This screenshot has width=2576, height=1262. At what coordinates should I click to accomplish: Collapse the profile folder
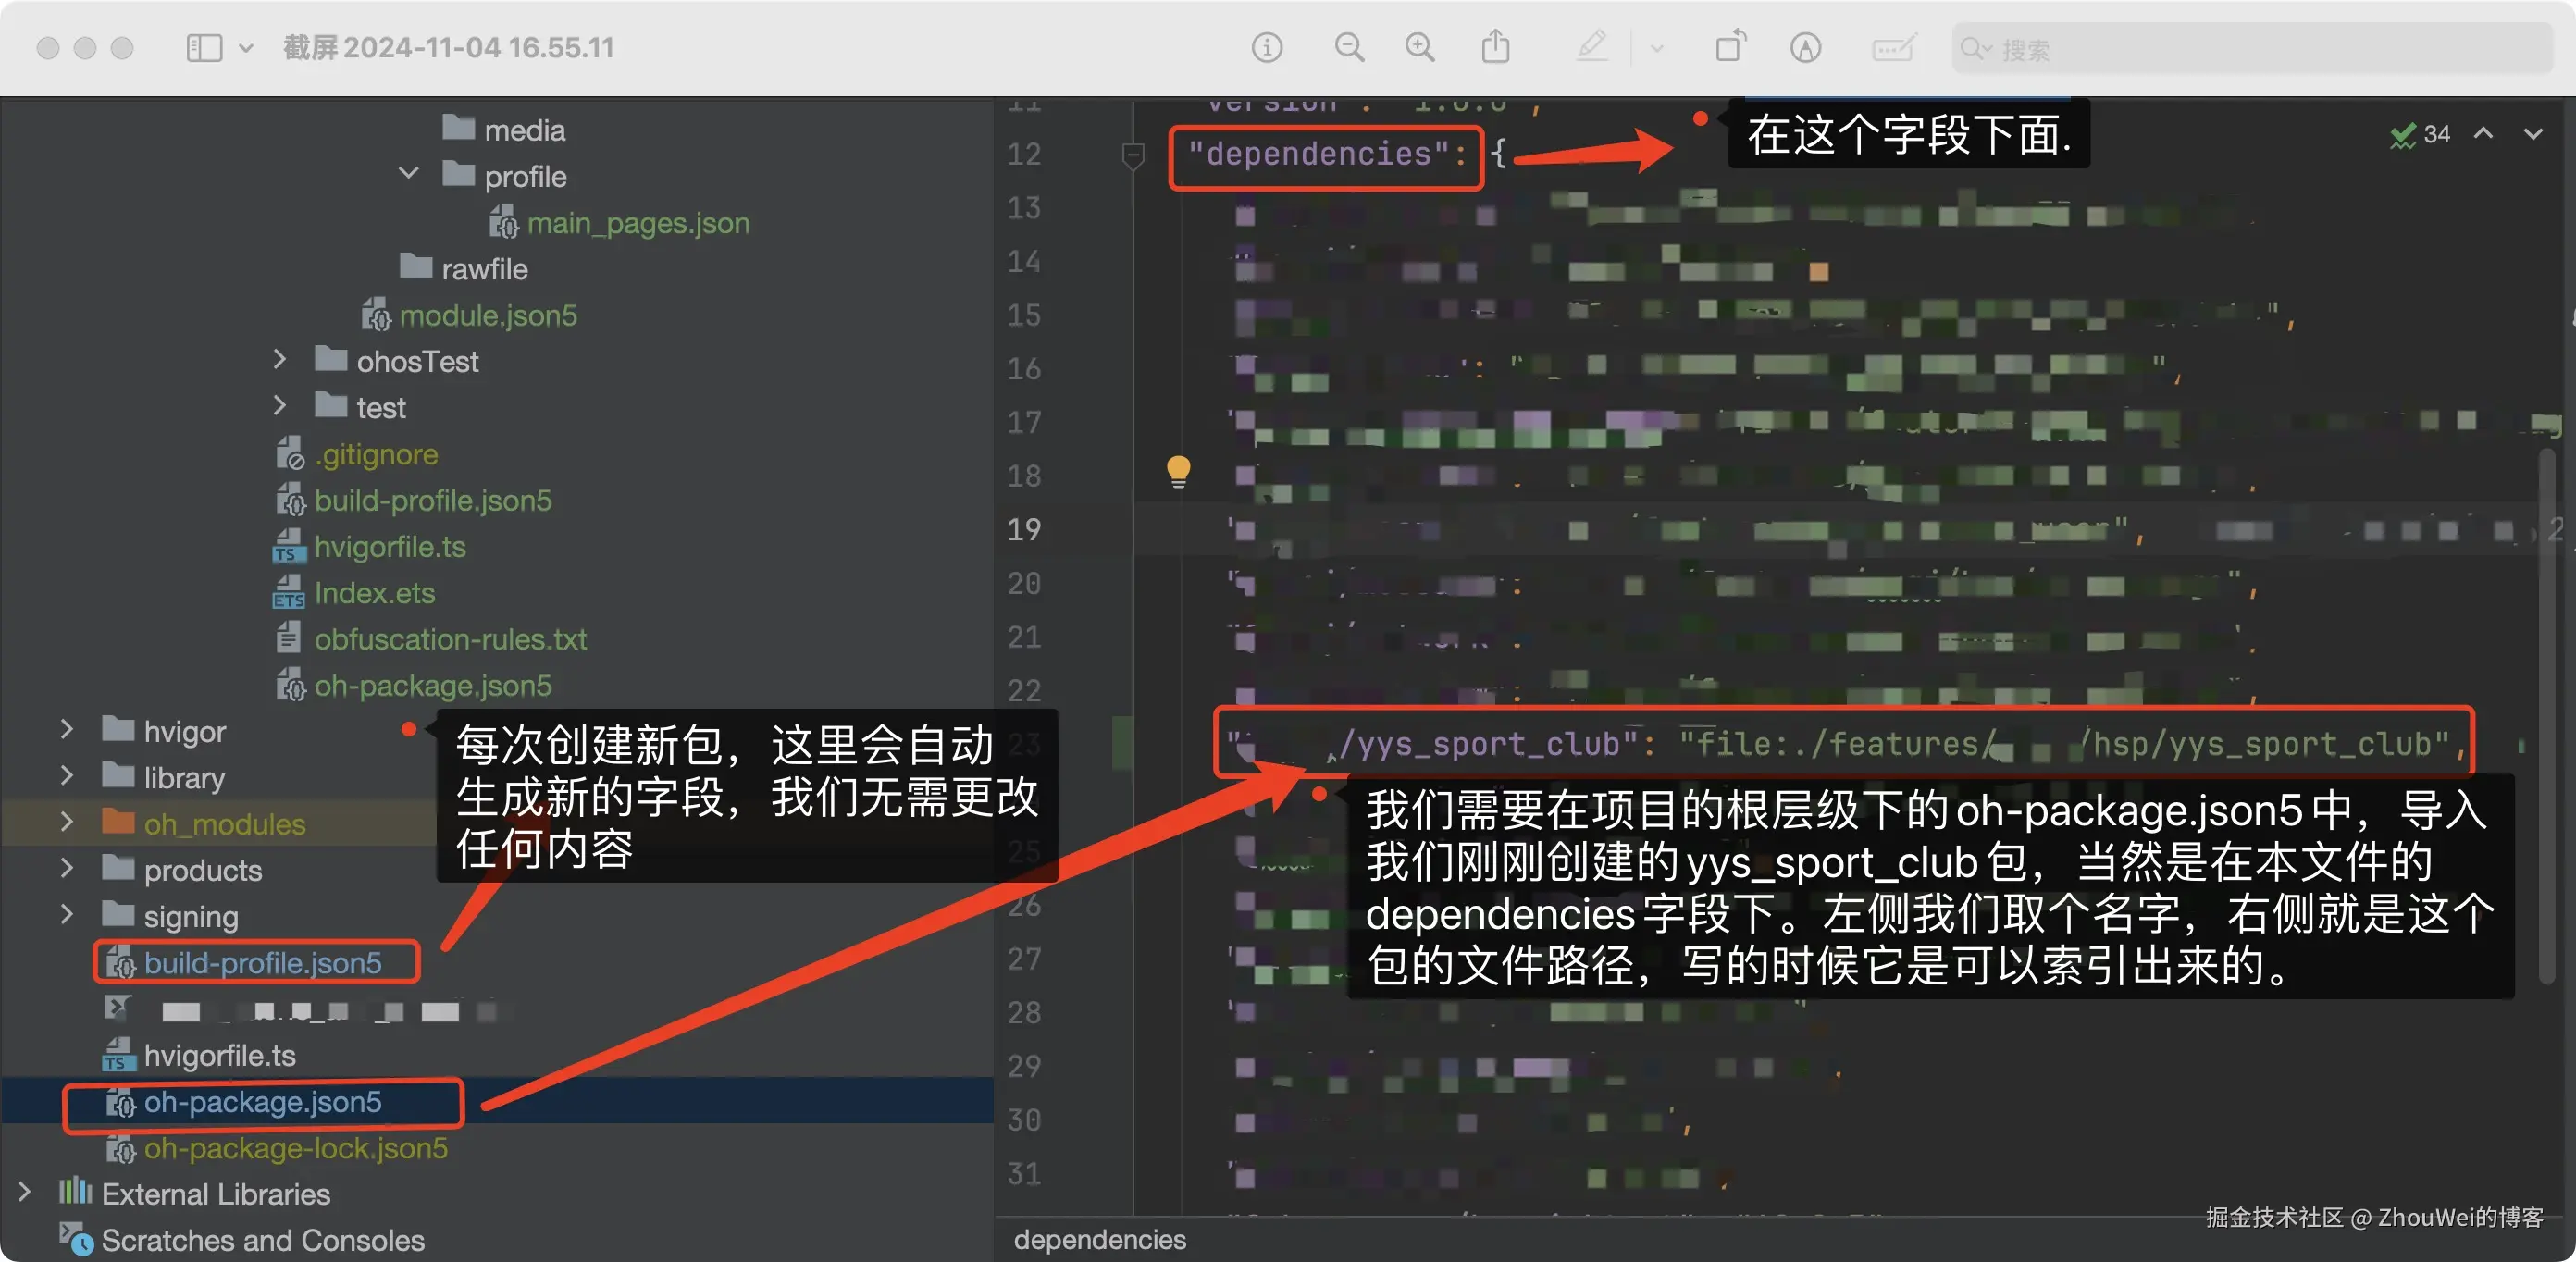point(408,174)
